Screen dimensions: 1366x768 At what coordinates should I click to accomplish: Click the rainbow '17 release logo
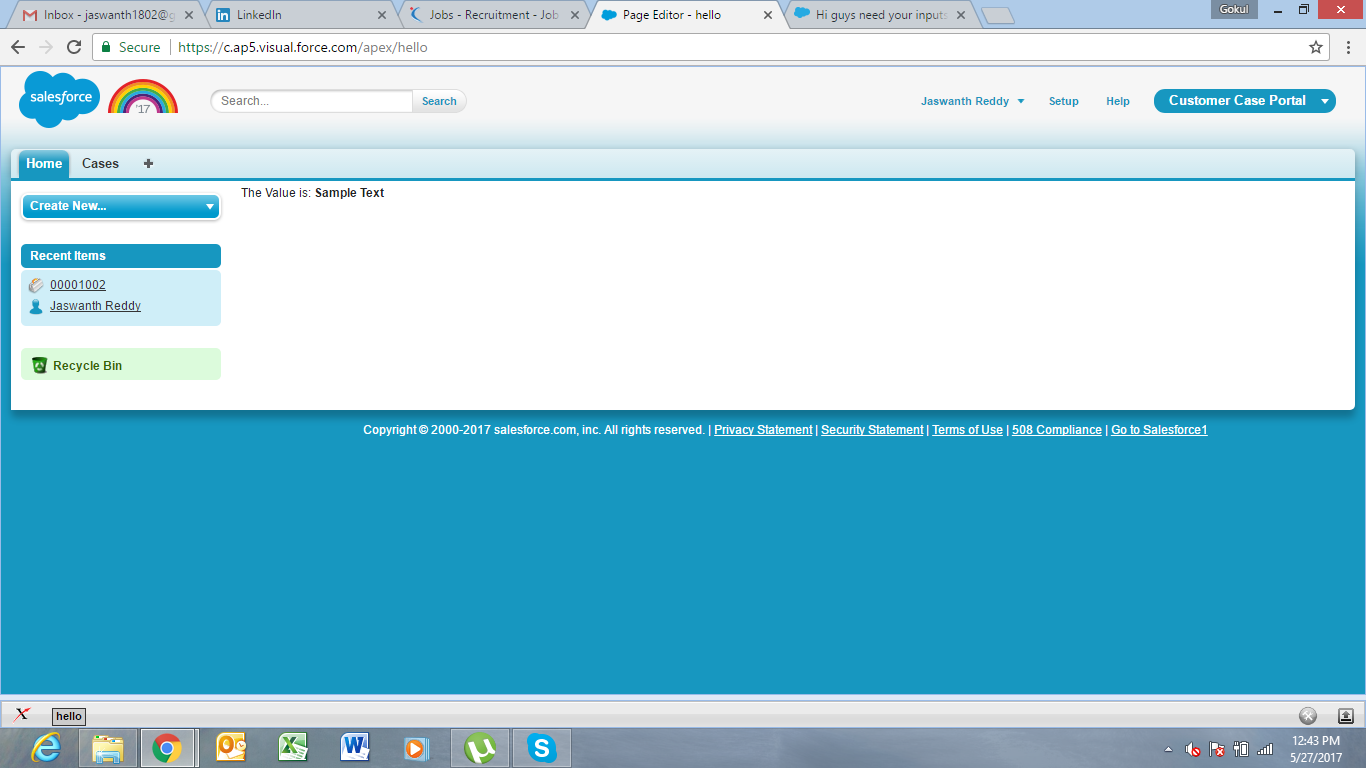coord(143,97)
